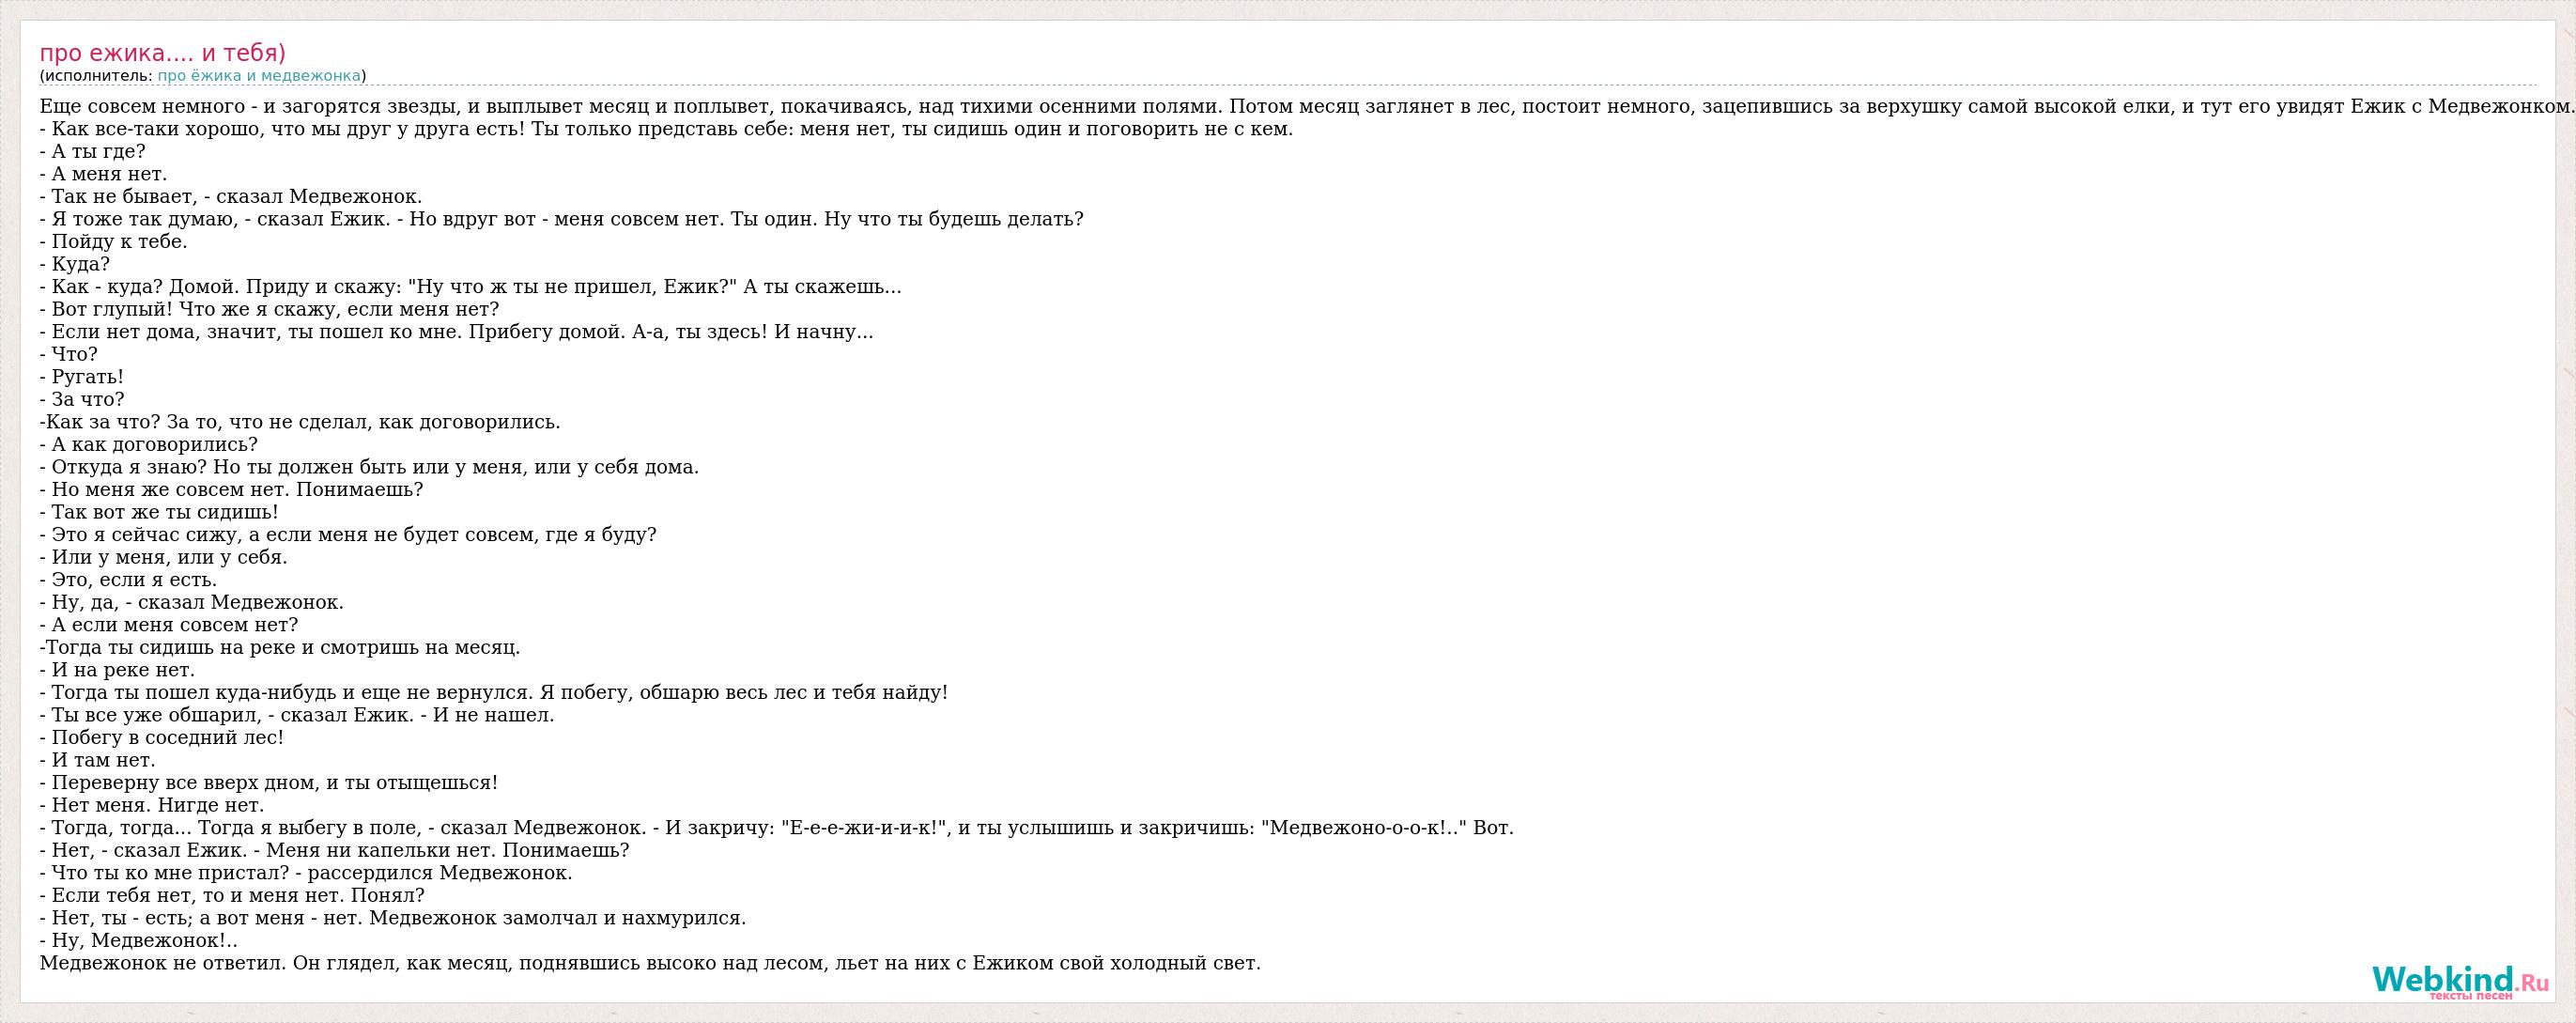Click the final paragraph starting 'Медвежонок не ответил'
The image size is (2576, 1023).
pos(650,963)
